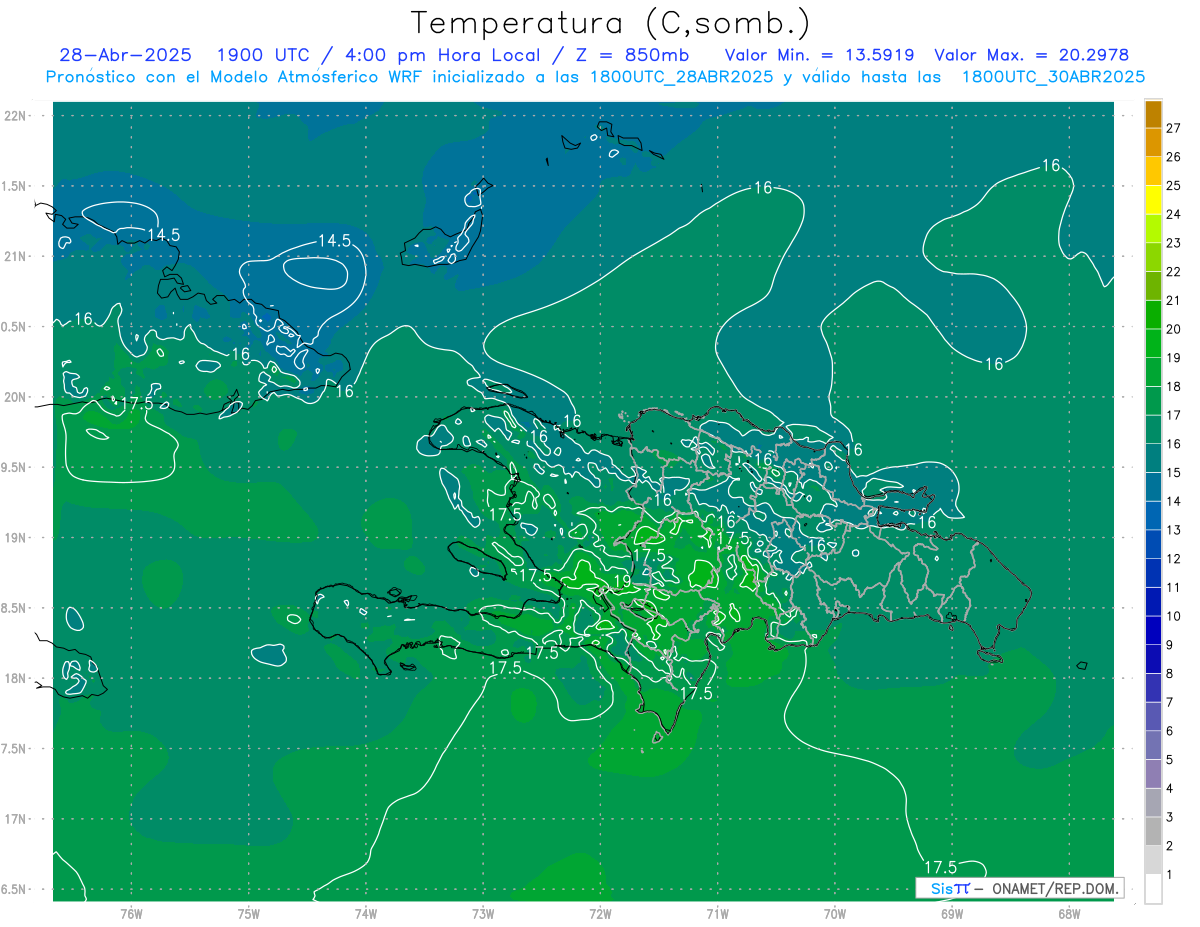Click the '73W' longitude axis label
Viewport: 1200px width, 927px height.
pyautogui.click(x=483, y=914)
